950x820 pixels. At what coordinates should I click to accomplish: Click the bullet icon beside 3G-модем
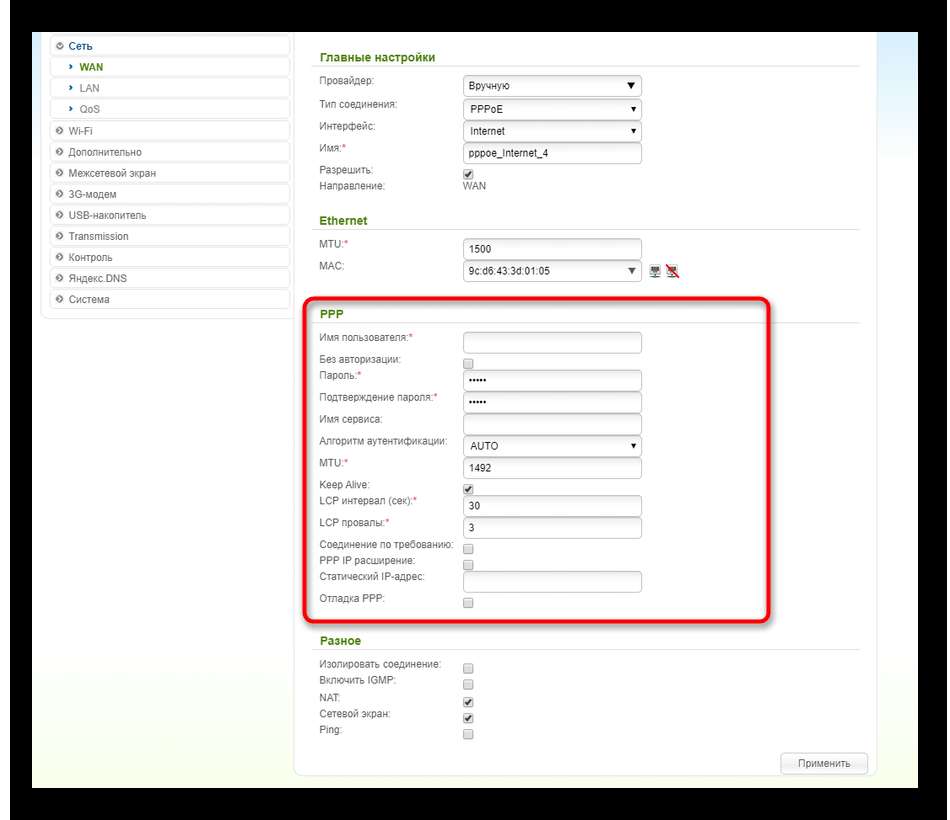[59, 194]
